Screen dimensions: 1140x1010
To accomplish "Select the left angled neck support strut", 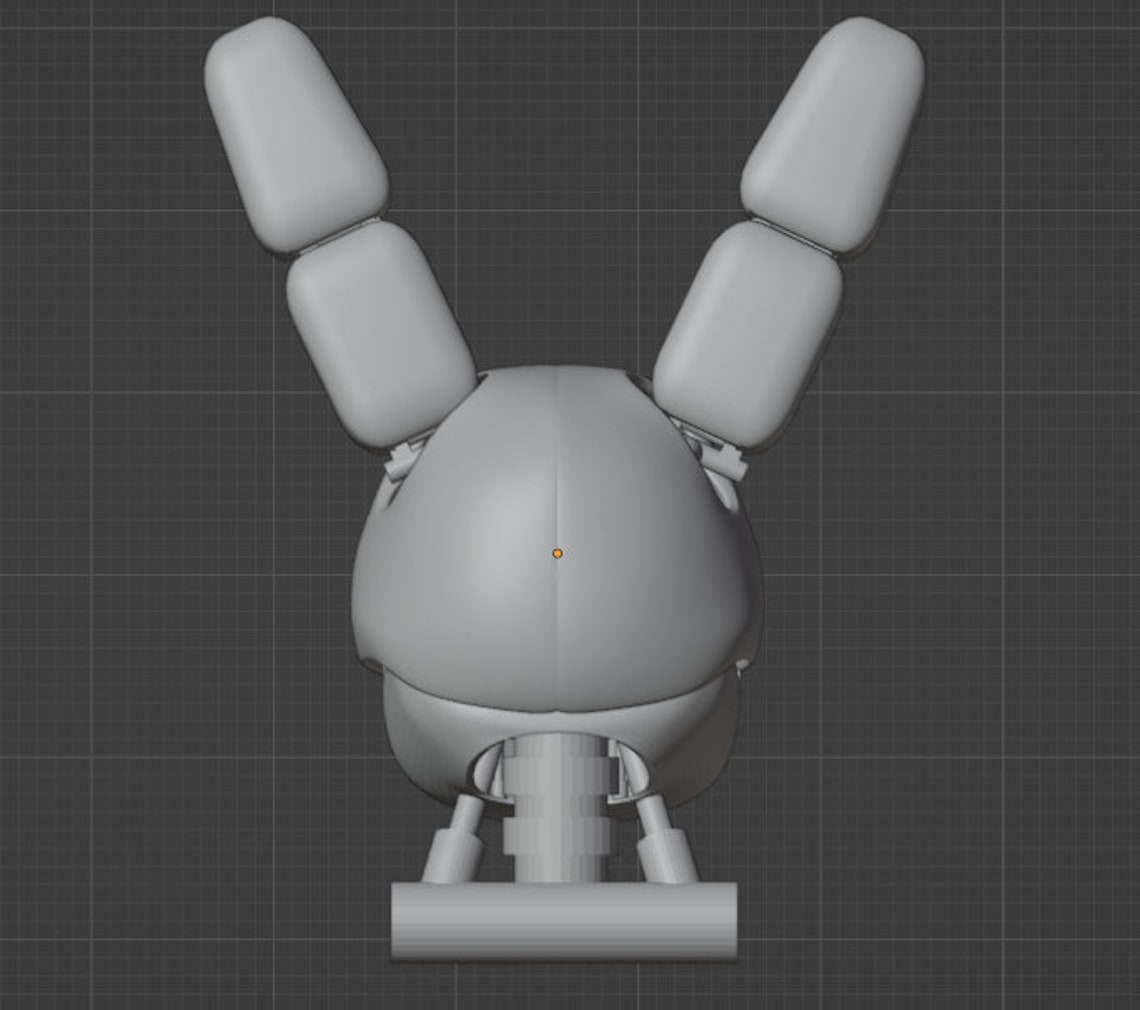I will (454, 840).
